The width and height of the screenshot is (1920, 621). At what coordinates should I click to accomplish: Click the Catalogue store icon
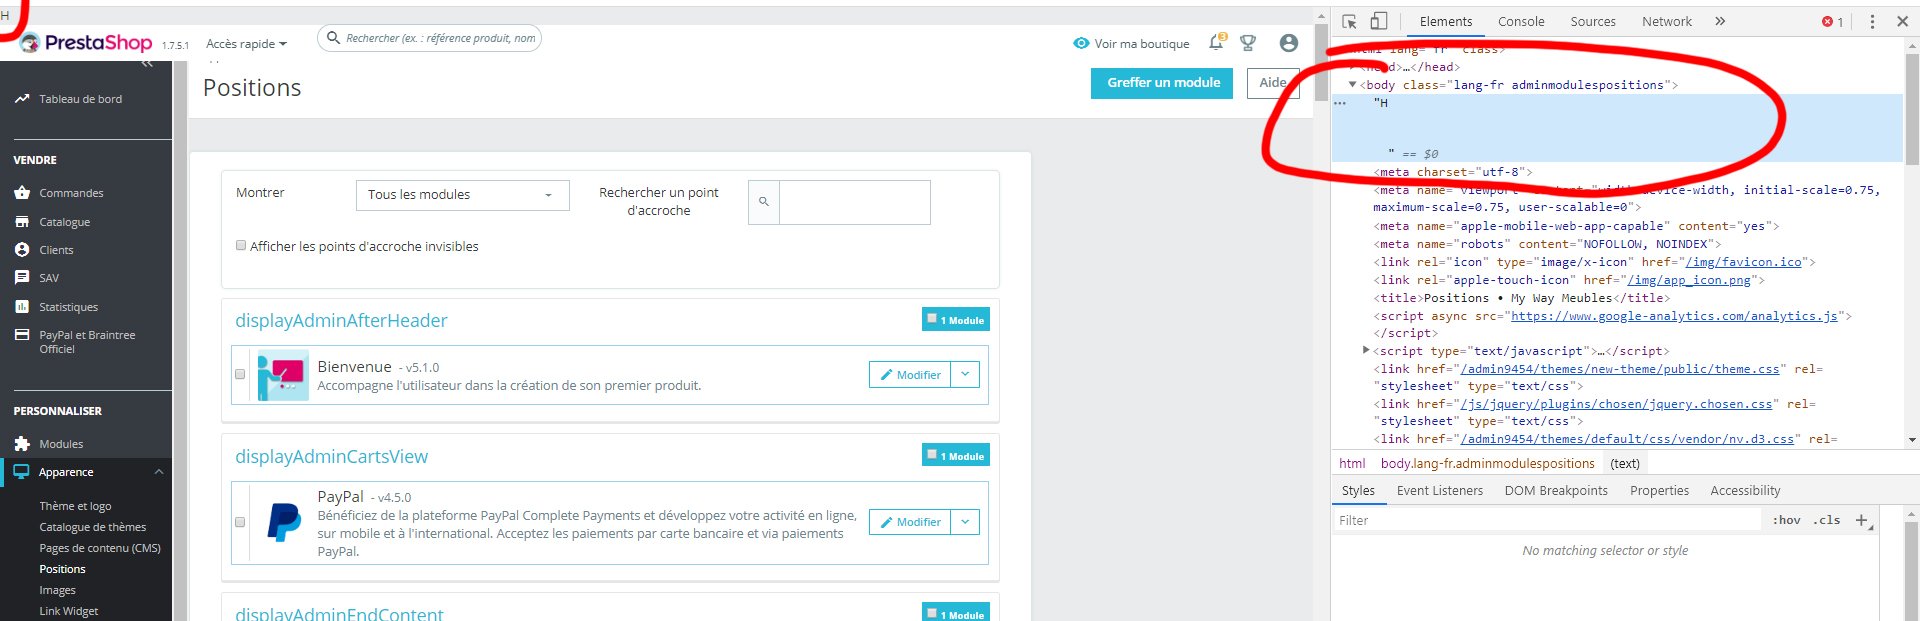[x=22, y=222]
